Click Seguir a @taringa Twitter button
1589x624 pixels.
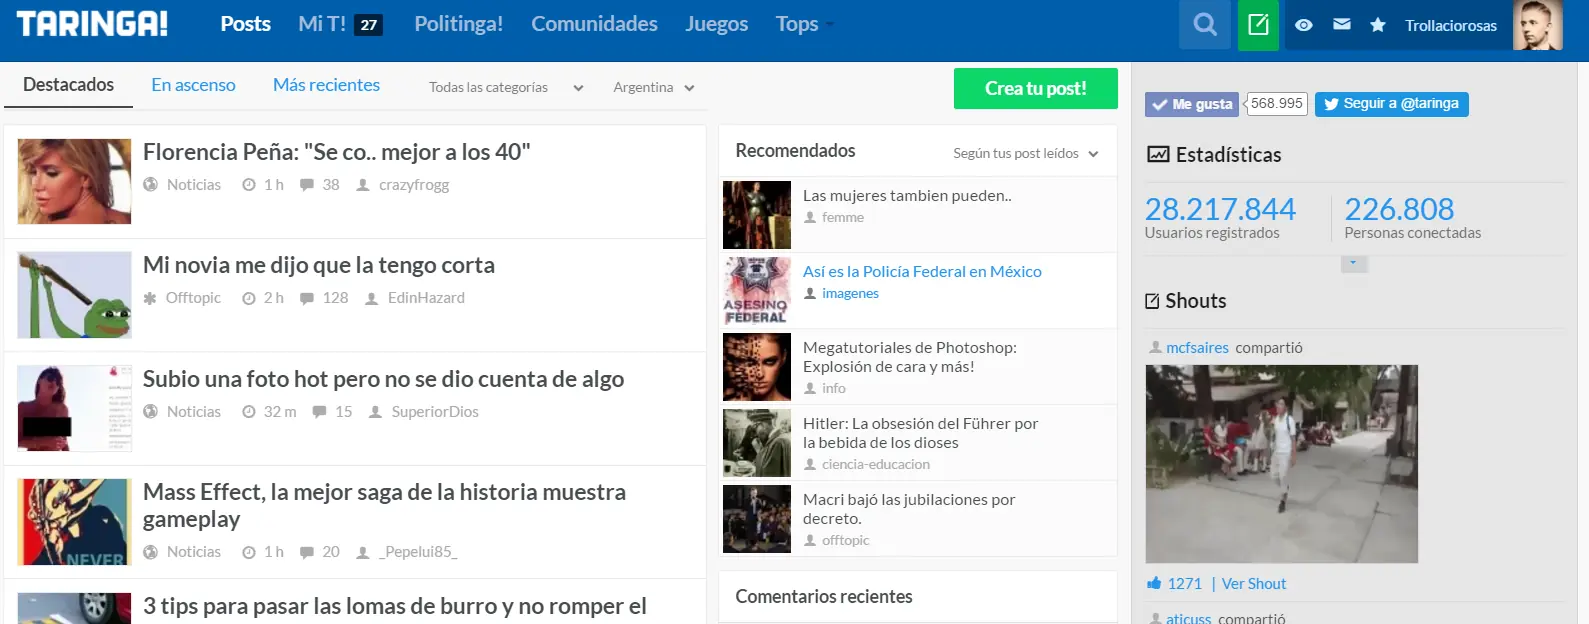(1391, 104)
